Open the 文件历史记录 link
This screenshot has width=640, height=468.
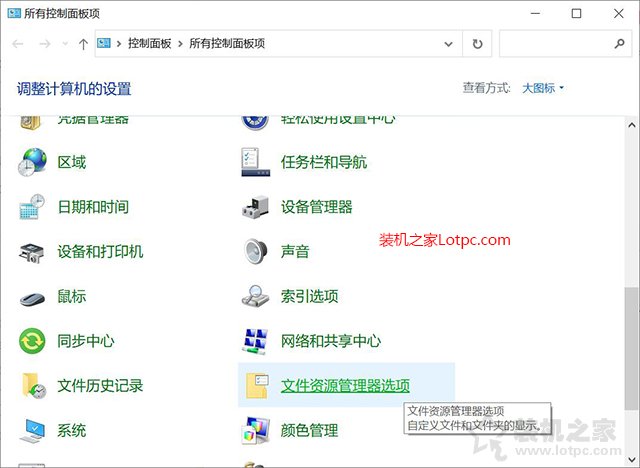[100, 386]
